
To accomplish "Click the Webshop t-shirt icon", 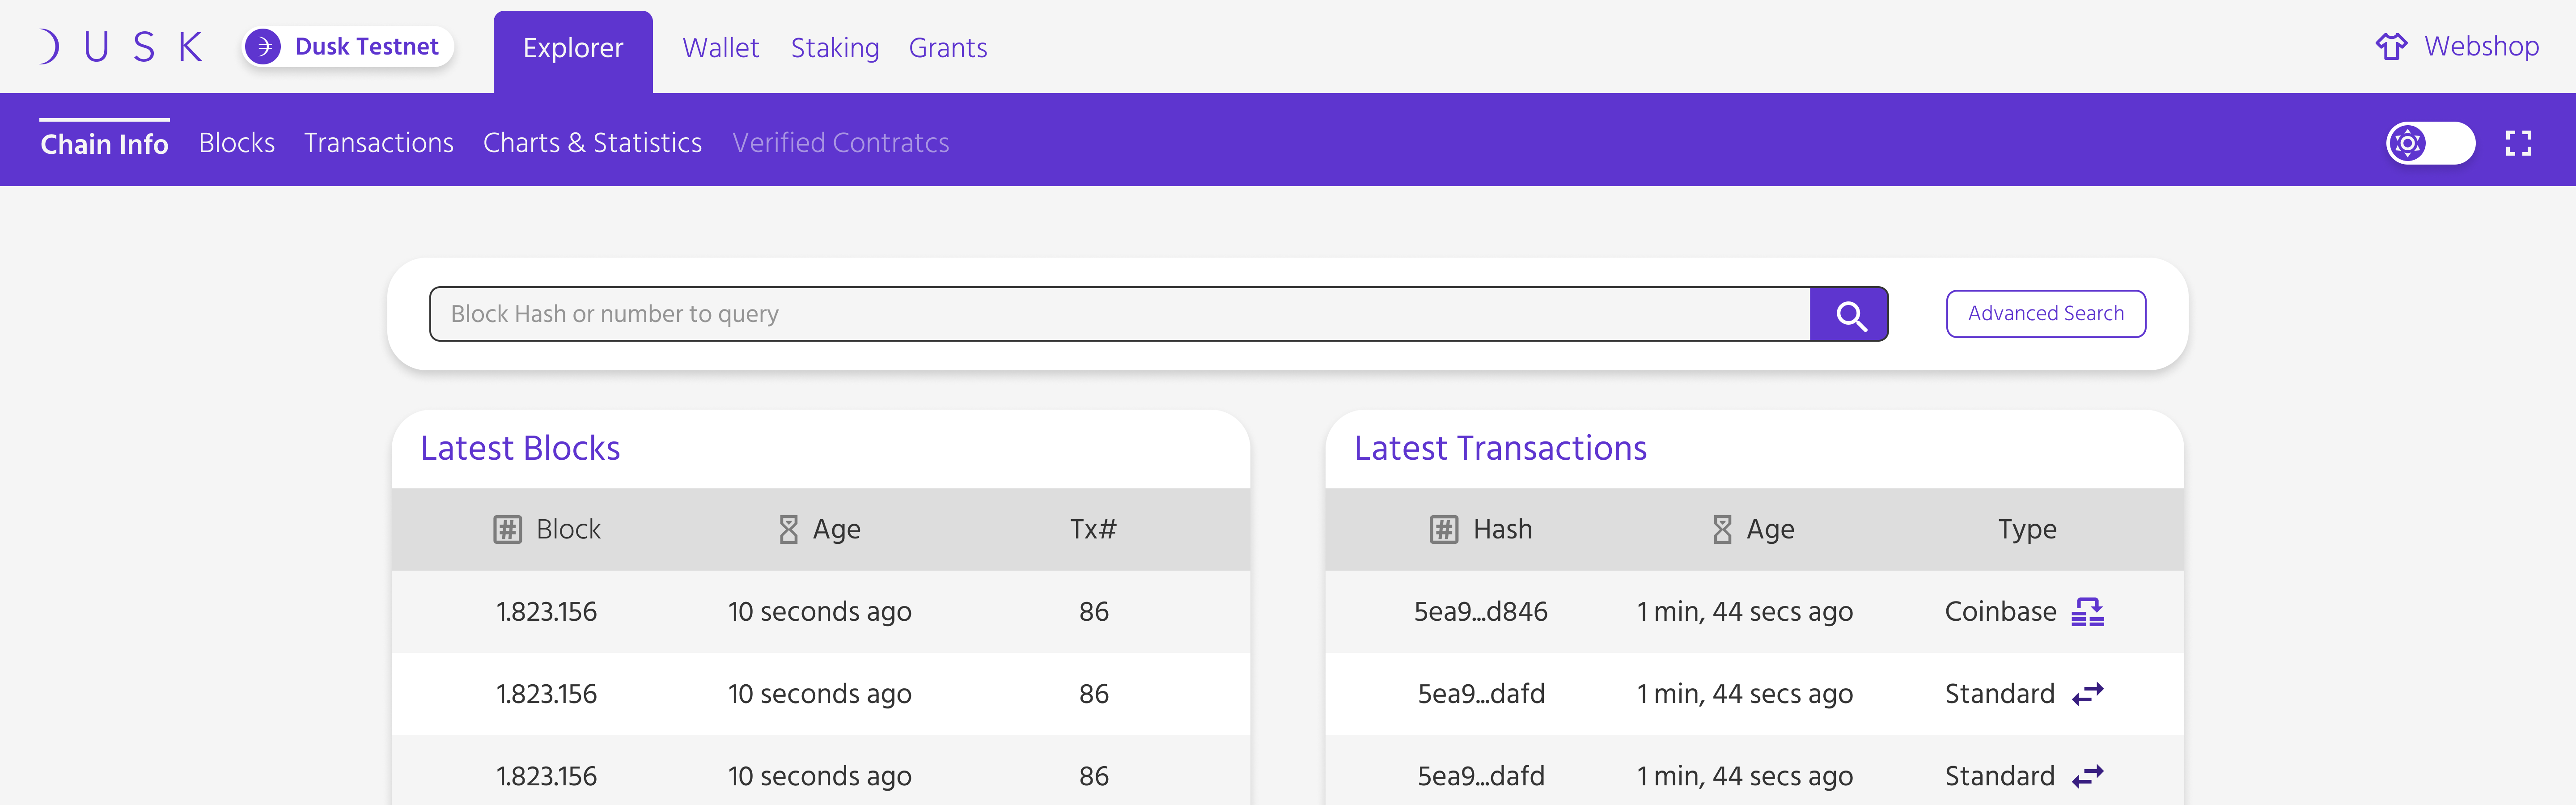I will tap(2391, 47).
